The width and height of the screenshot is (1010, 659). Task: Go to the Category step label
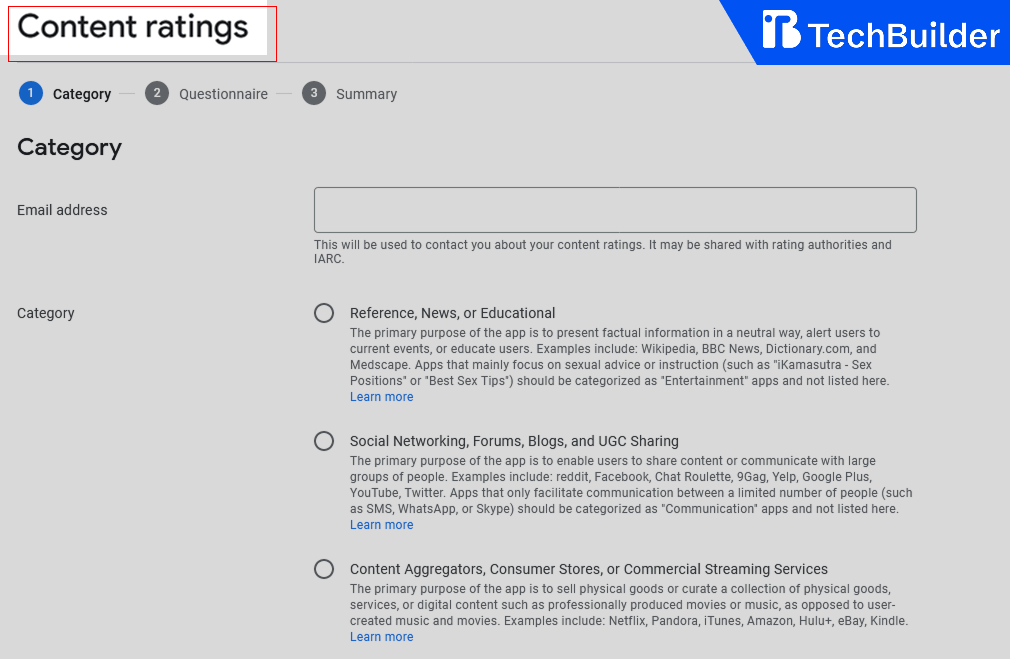(x=82, y=94)
